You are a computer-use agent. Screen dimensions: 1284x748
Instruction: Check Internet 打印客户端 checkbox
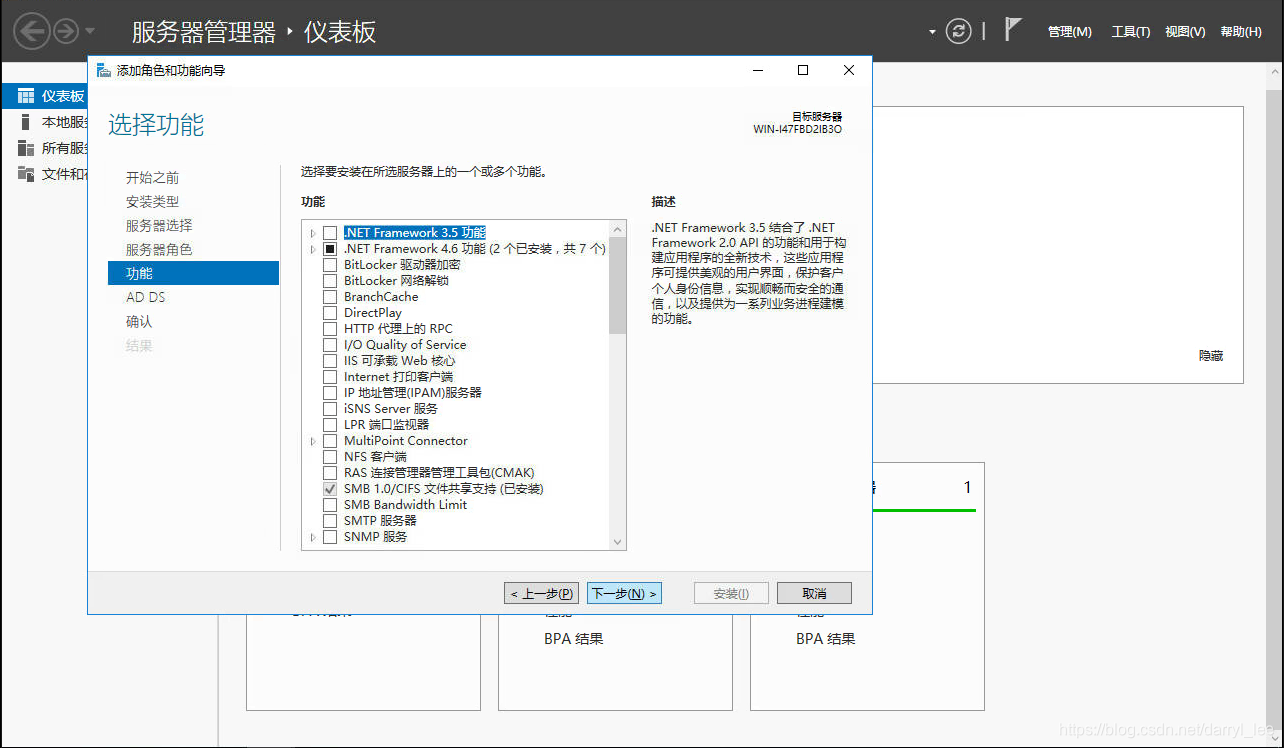click(x=330, y=377)
